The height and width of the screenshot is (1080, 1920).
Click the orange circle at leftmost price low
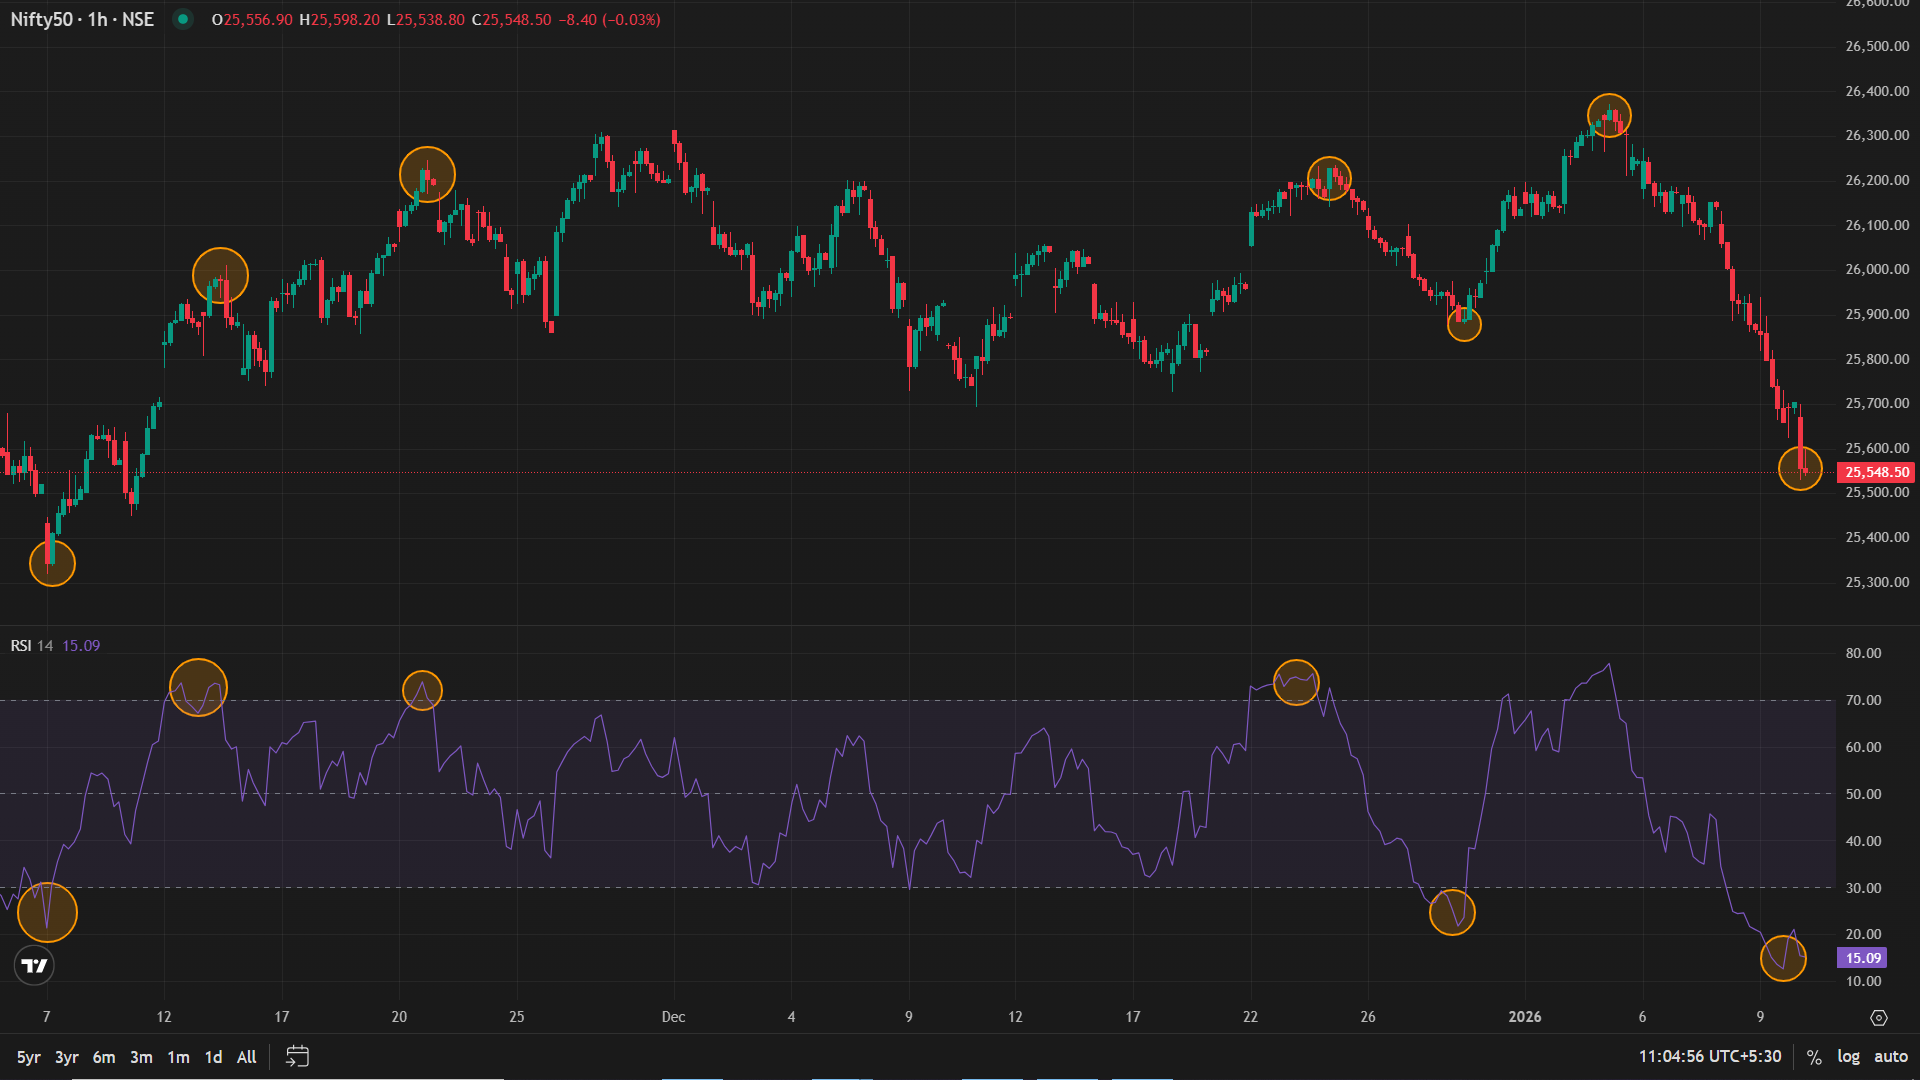pyautogui.click(x=52, y=563)
